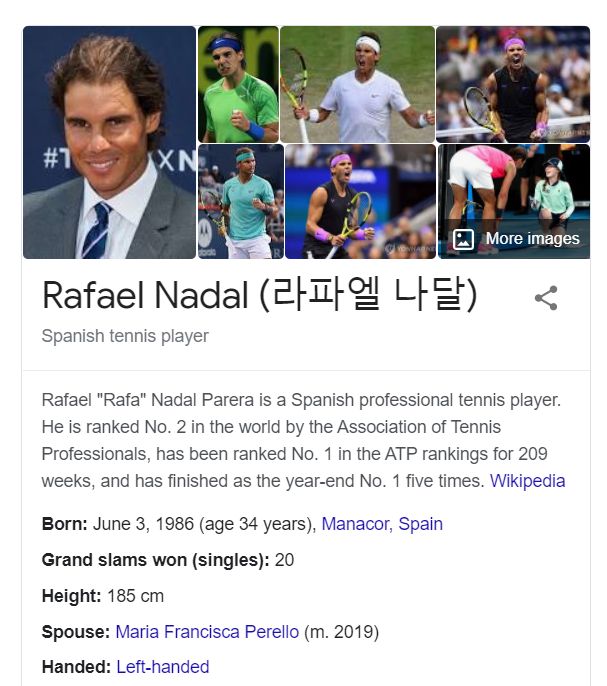Click the Rafael Nadal title heading
The image size is (607, 686).
tap(260, 295)
